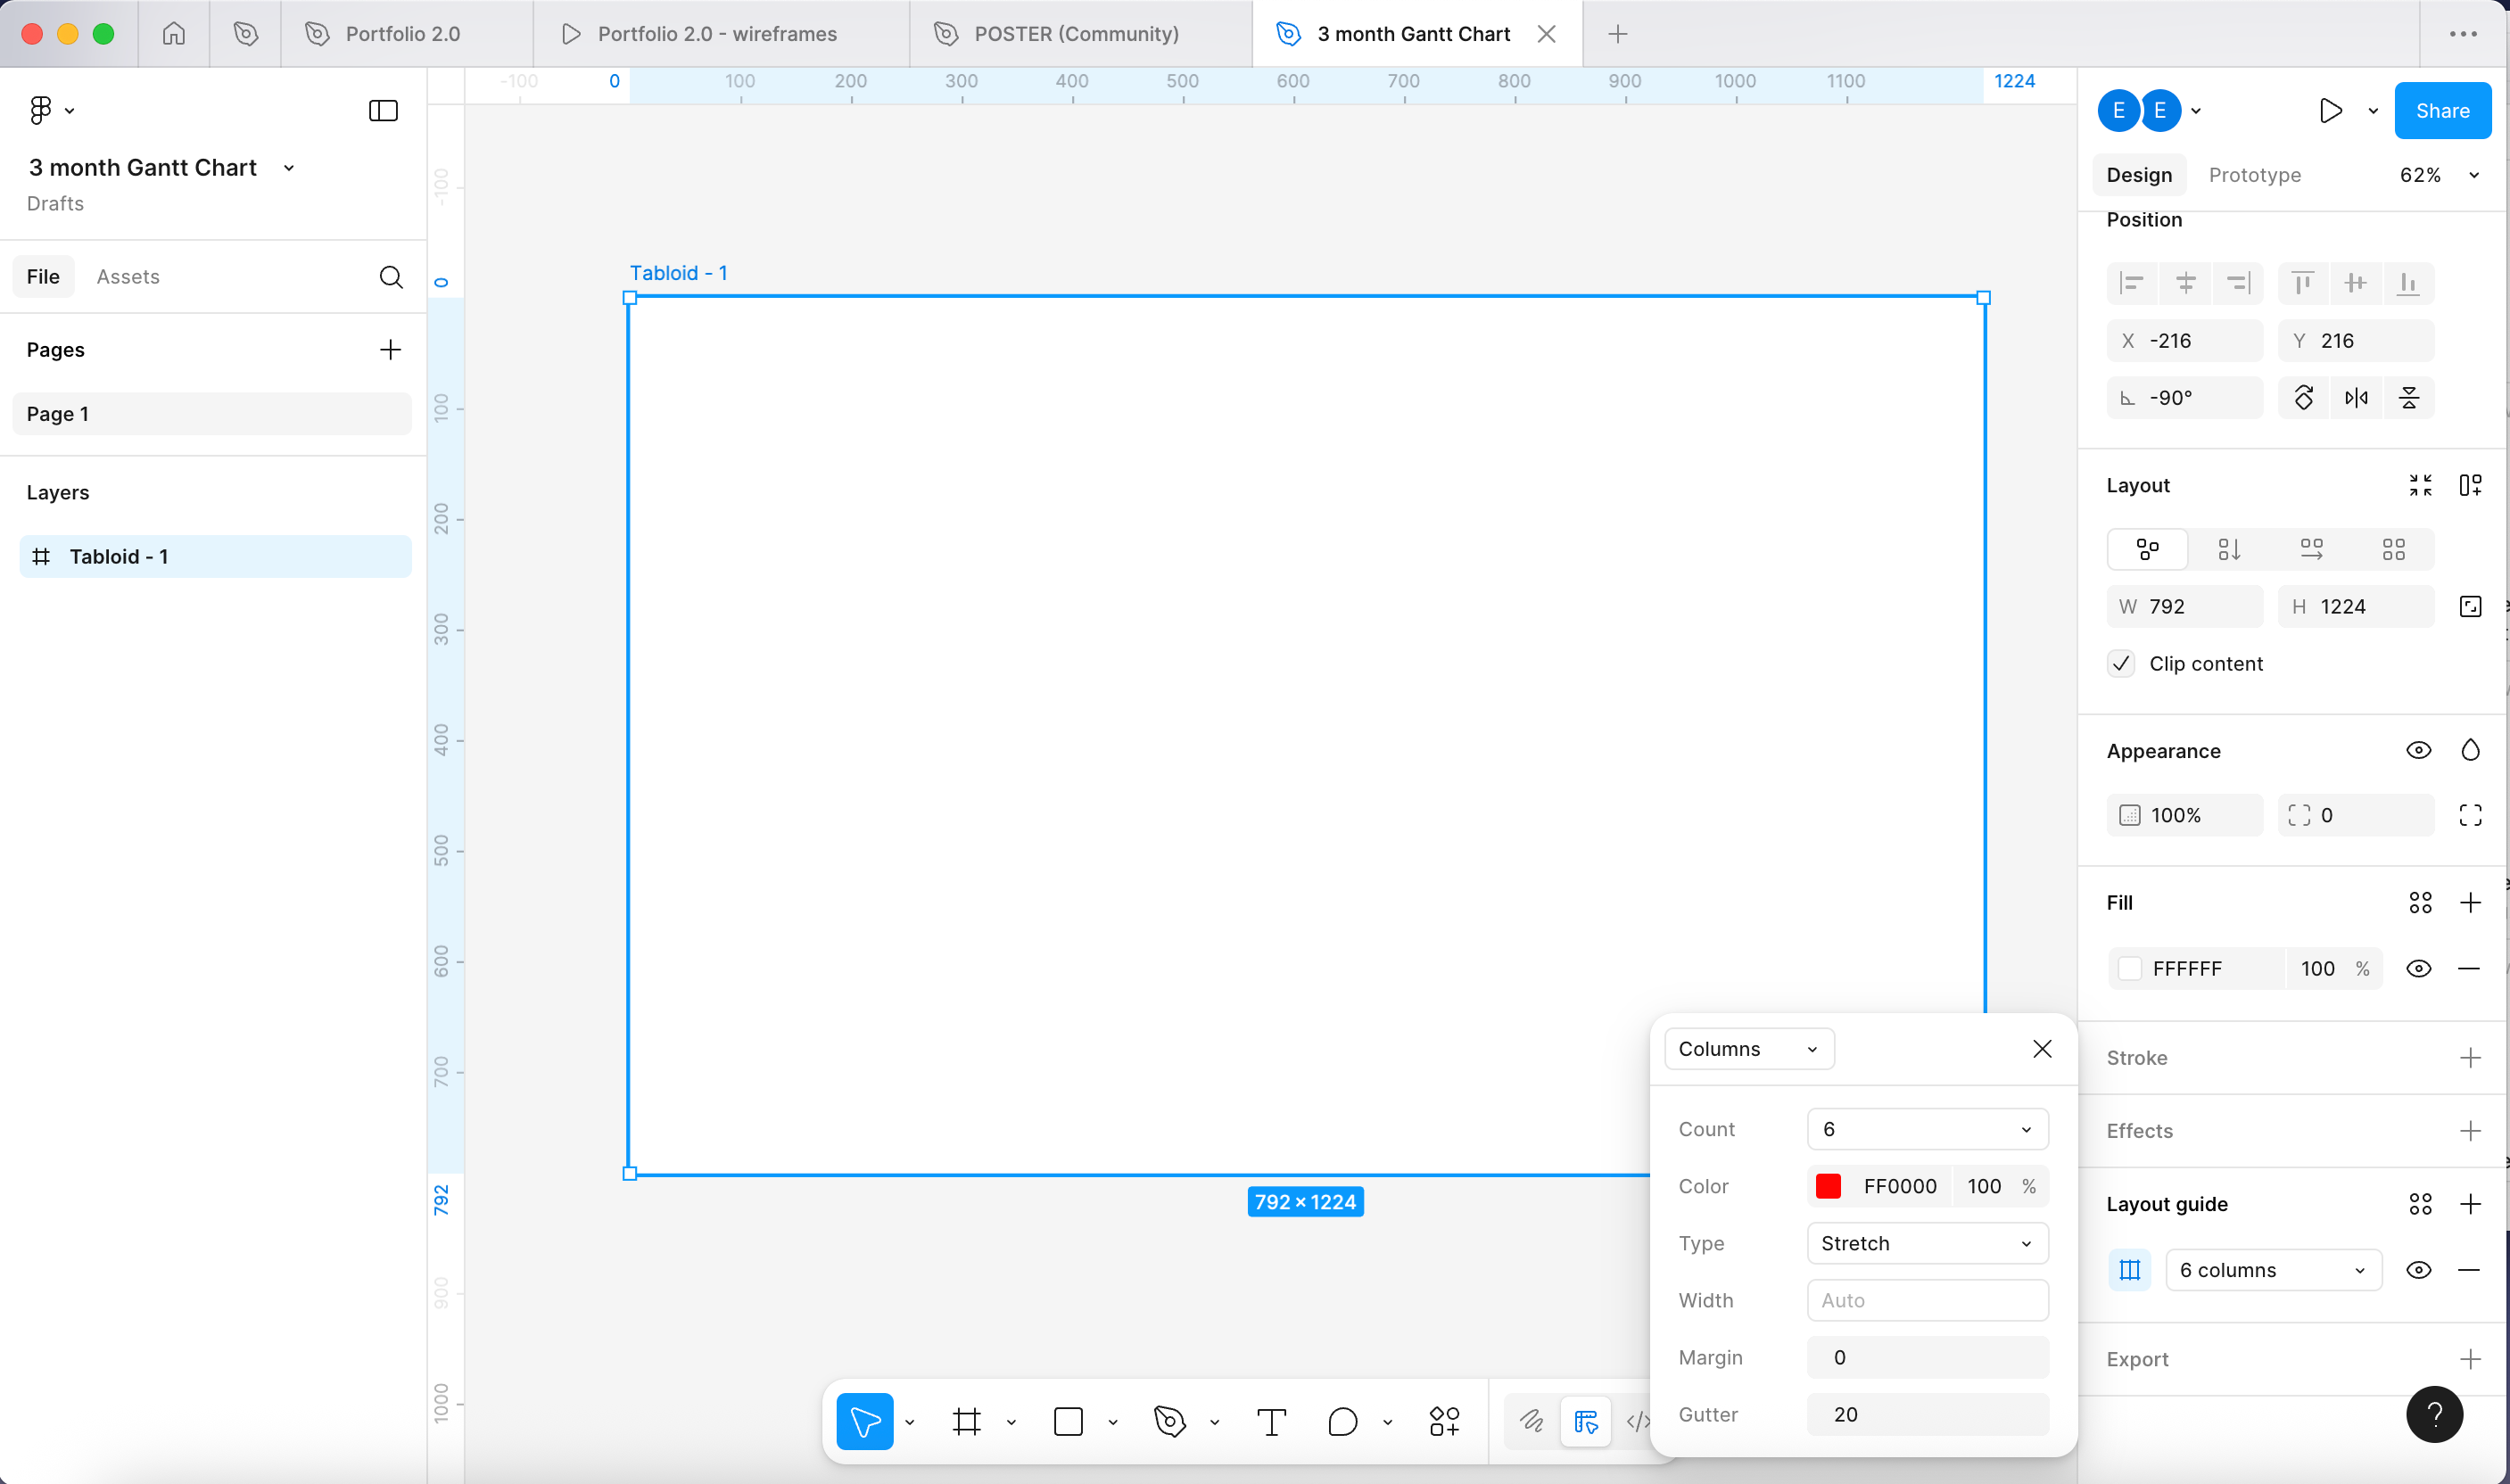Open Count 6 dropdown
Viewport: 2510px width, 1484px height.
[1927, 1129]
